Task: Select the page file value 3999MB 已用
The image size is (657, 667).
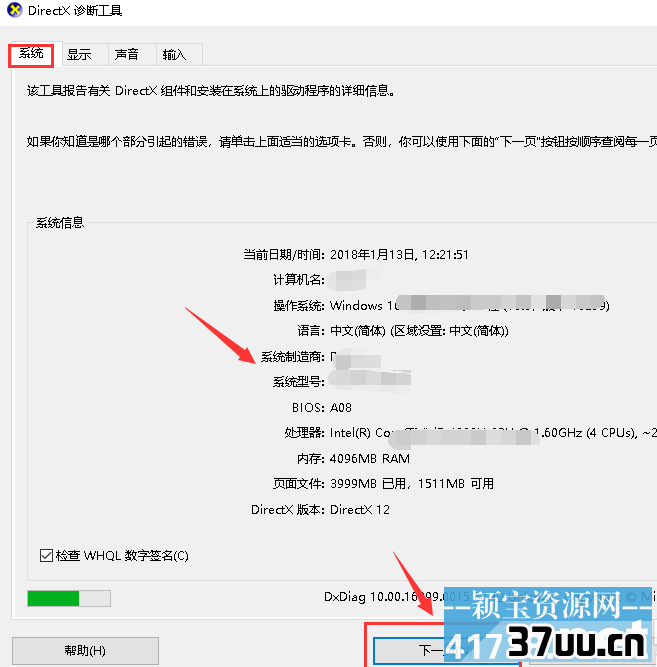Action: coord(370,484)
